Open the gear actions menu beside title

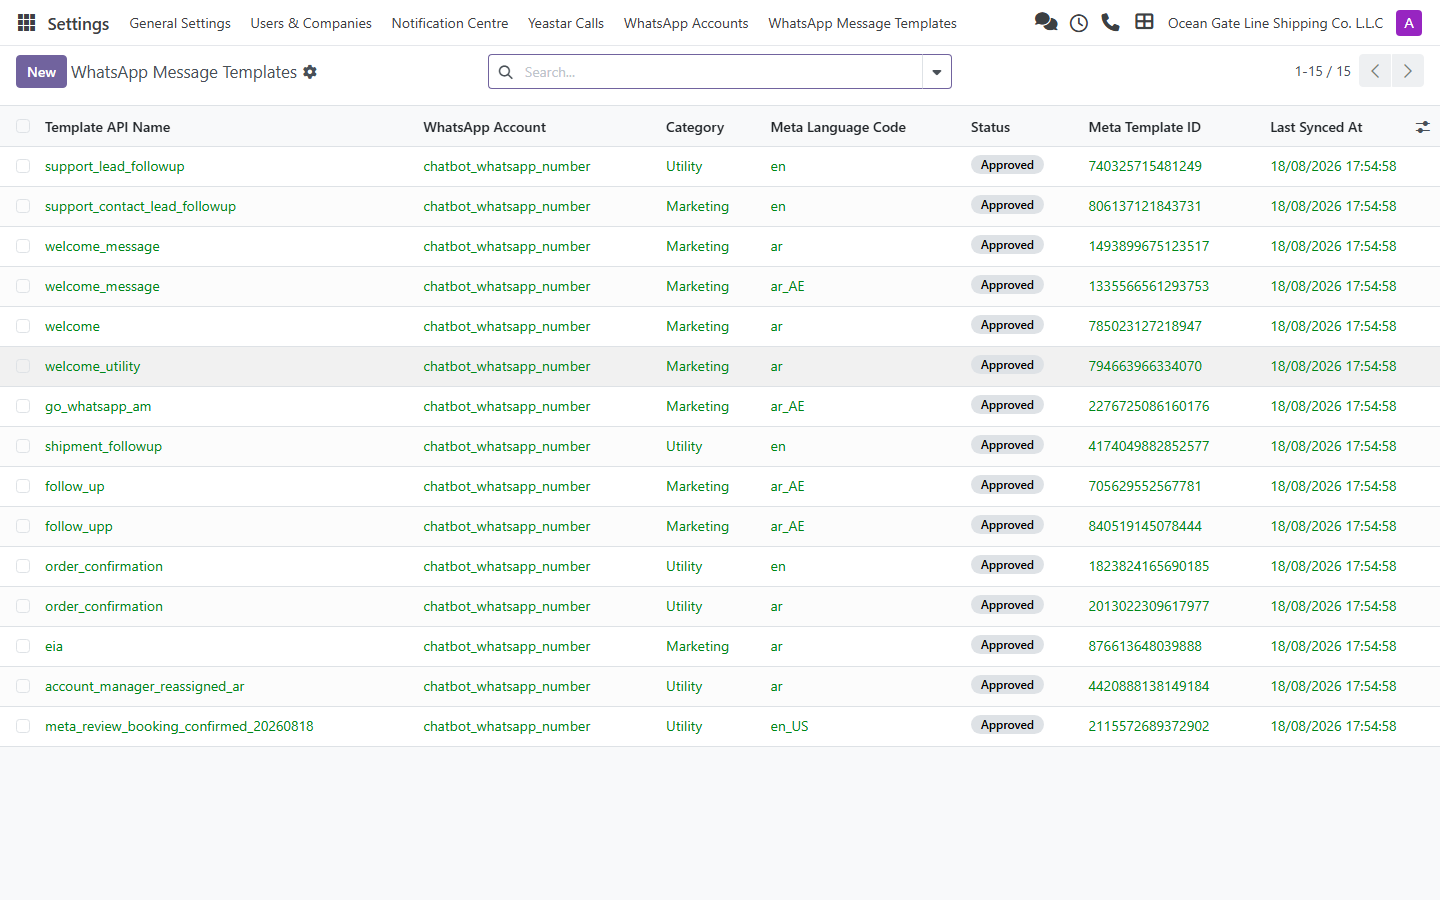click(x=310, y=72)
